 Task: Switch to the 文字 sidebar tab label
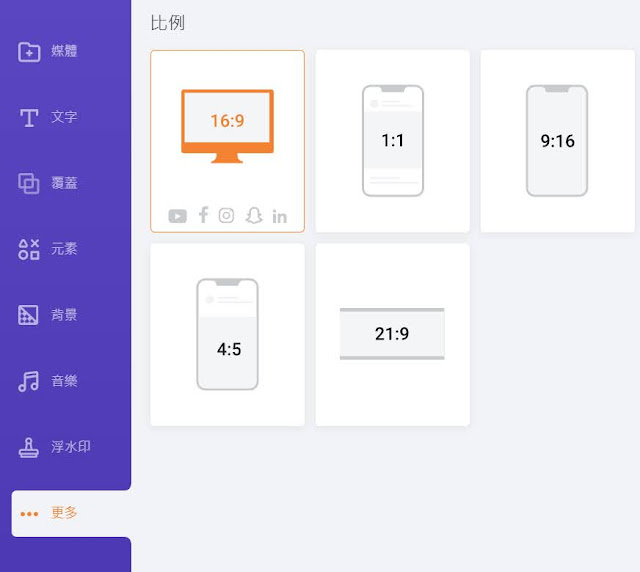pos(64,117)
